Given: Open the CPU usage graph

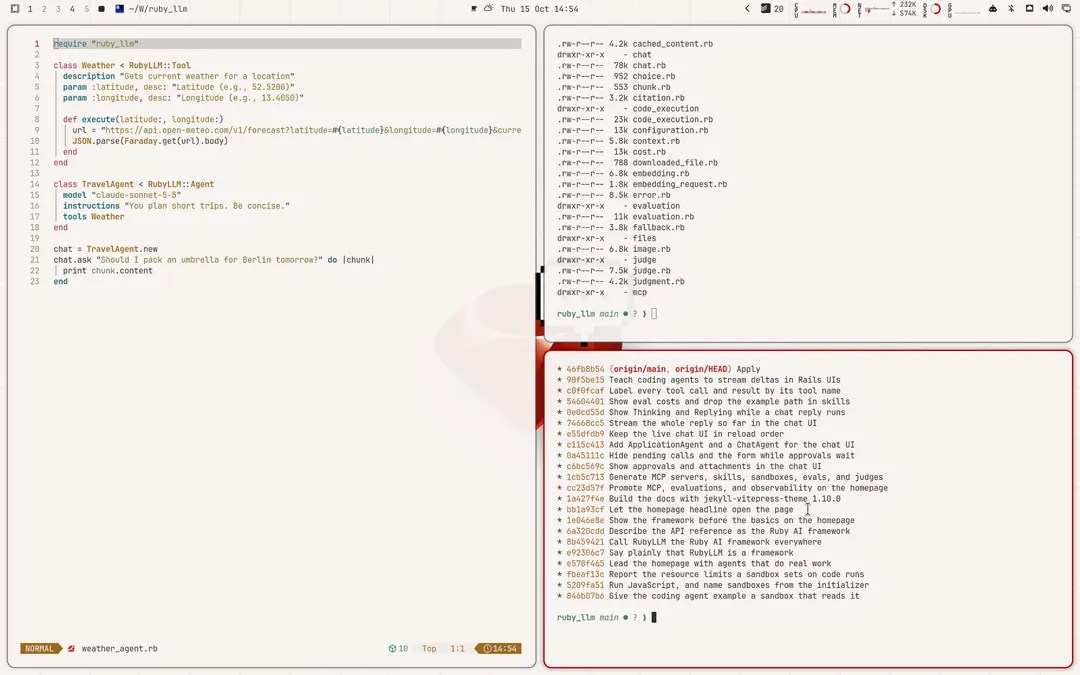Looking at the screenshot, I should coord(811,9).
